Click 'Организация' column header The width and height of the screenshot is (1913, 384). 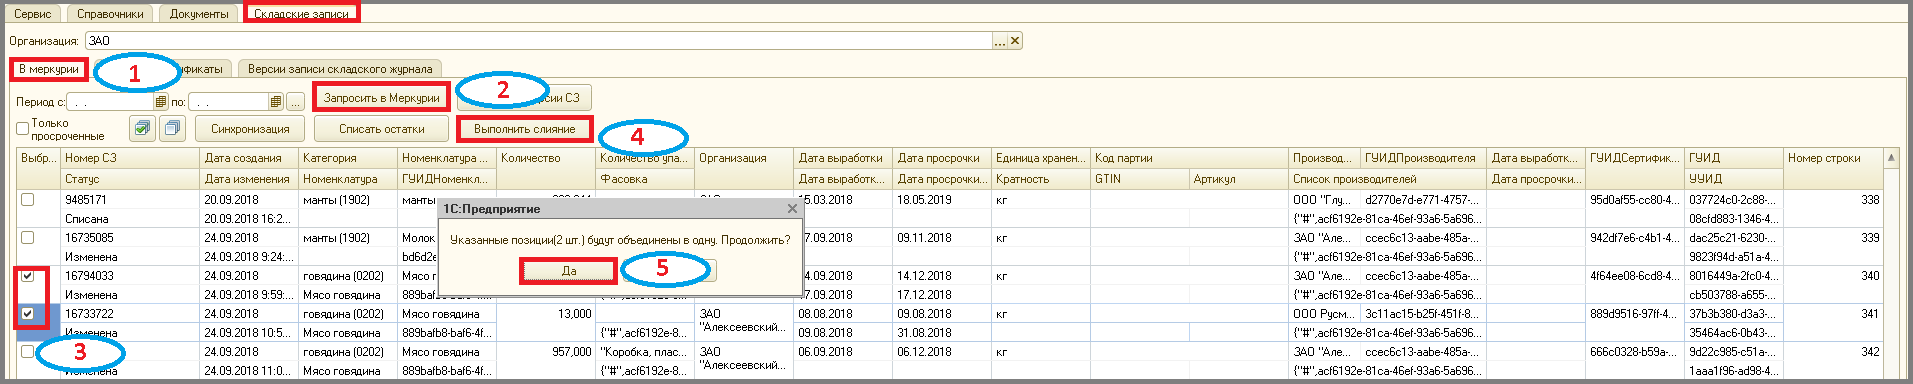(745, 158)
